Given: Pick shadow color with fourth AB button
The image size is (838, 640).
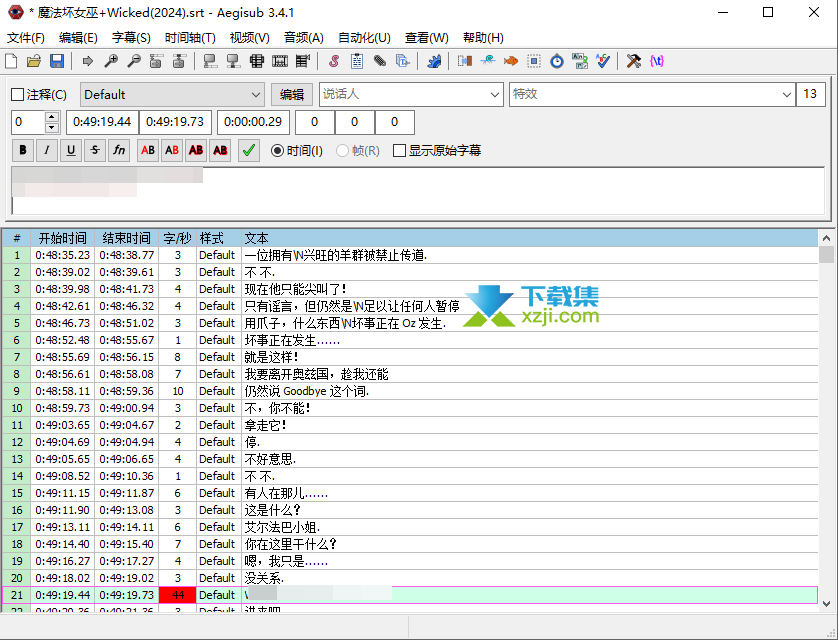Looking at the screenshot, I should coord(220,151).
